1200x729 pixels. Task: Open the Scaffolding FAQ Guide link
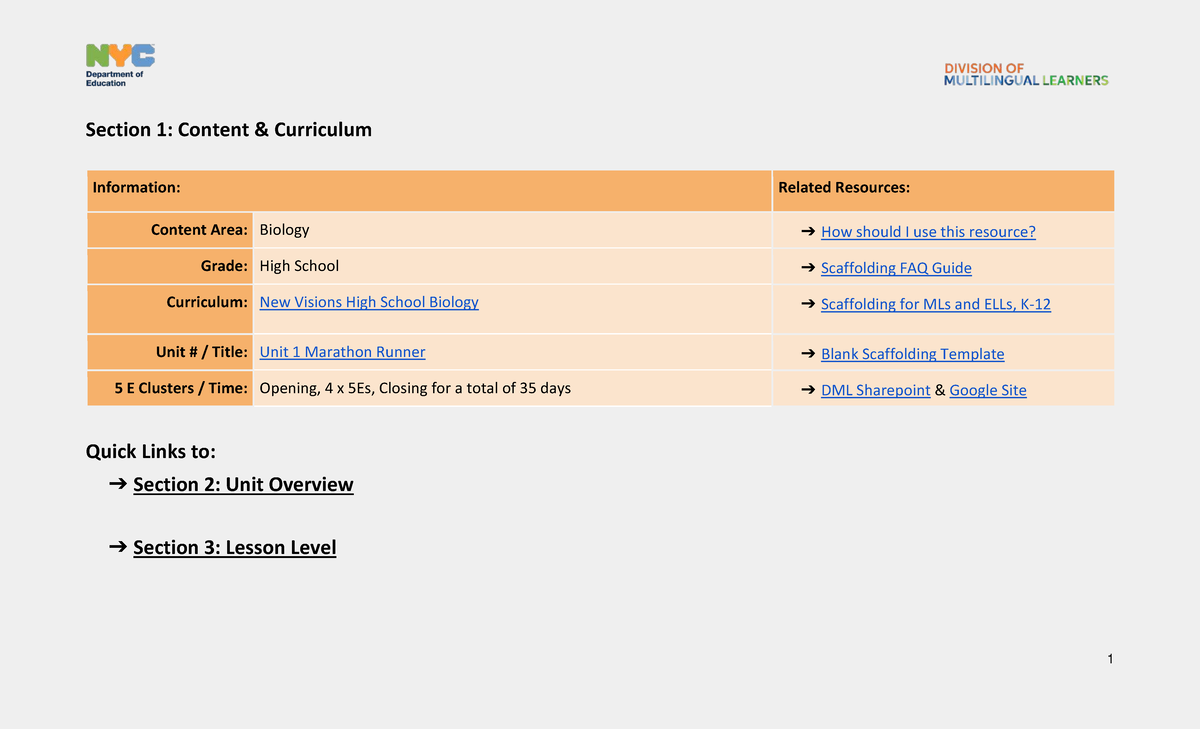pyautogui.click(x=895, y=268)
